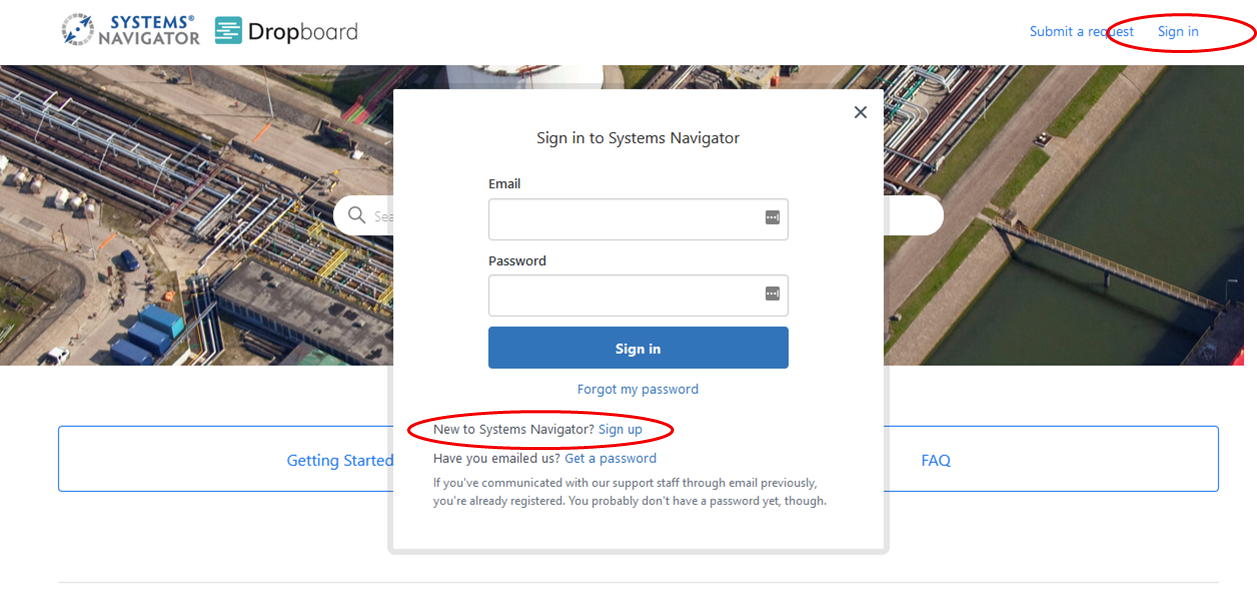Select the Dropboard logo icon
This screenshot has width=1257, height=598.
point(229,31)
